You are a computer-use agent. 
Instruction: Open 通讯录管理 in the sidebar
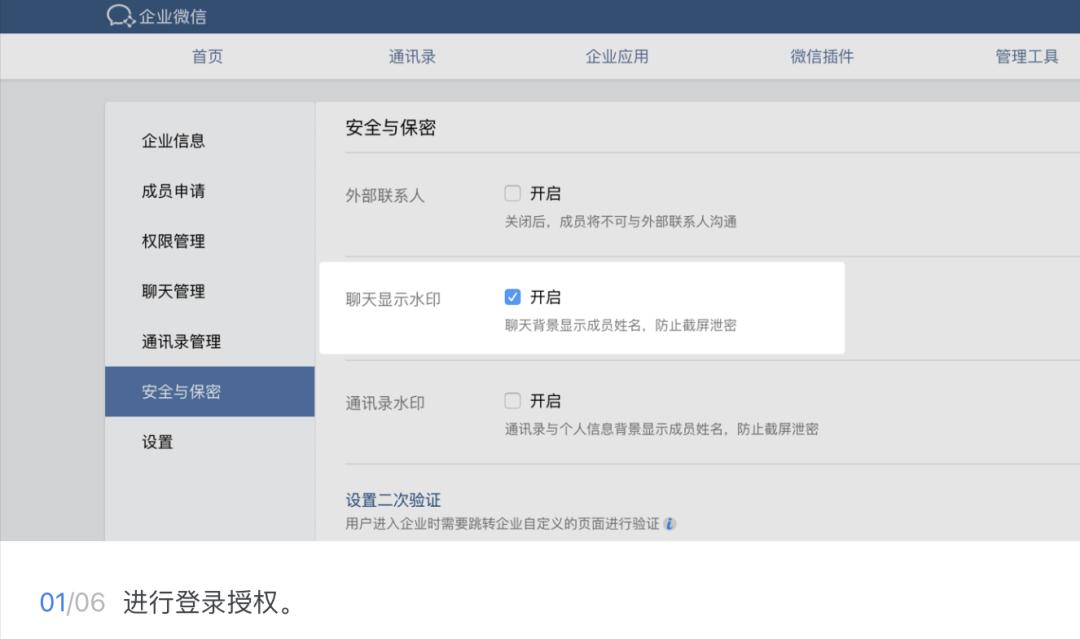(x=180, y=341)
